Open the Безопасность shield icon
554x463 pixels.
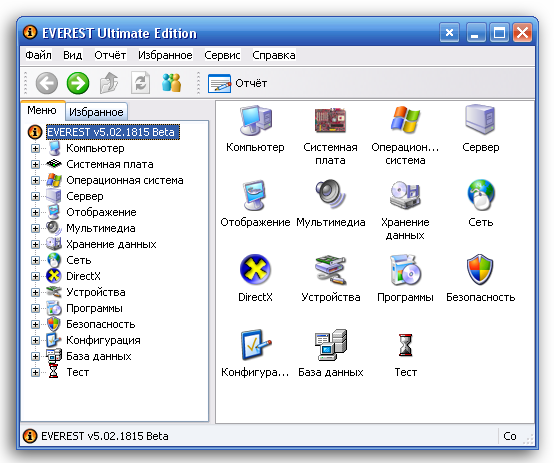(x=480, y=270)
